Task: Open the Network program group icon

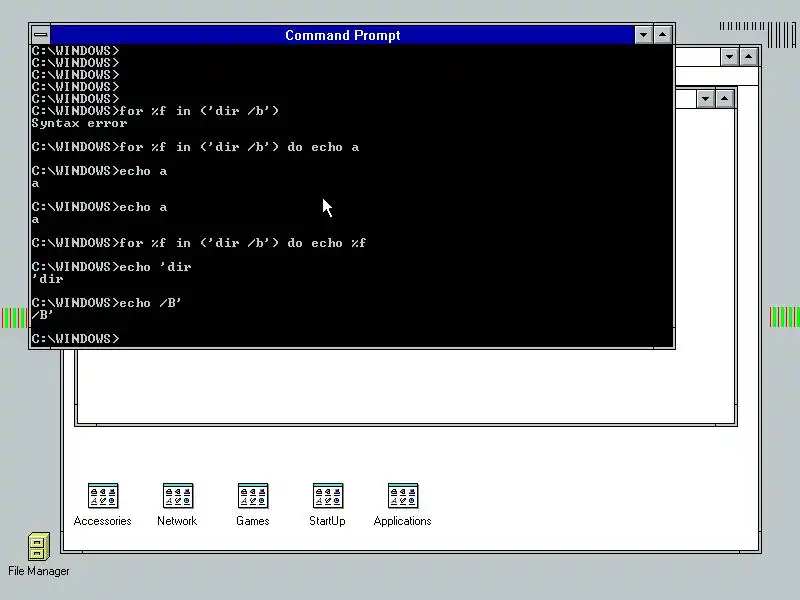Action: click(178, 495)
